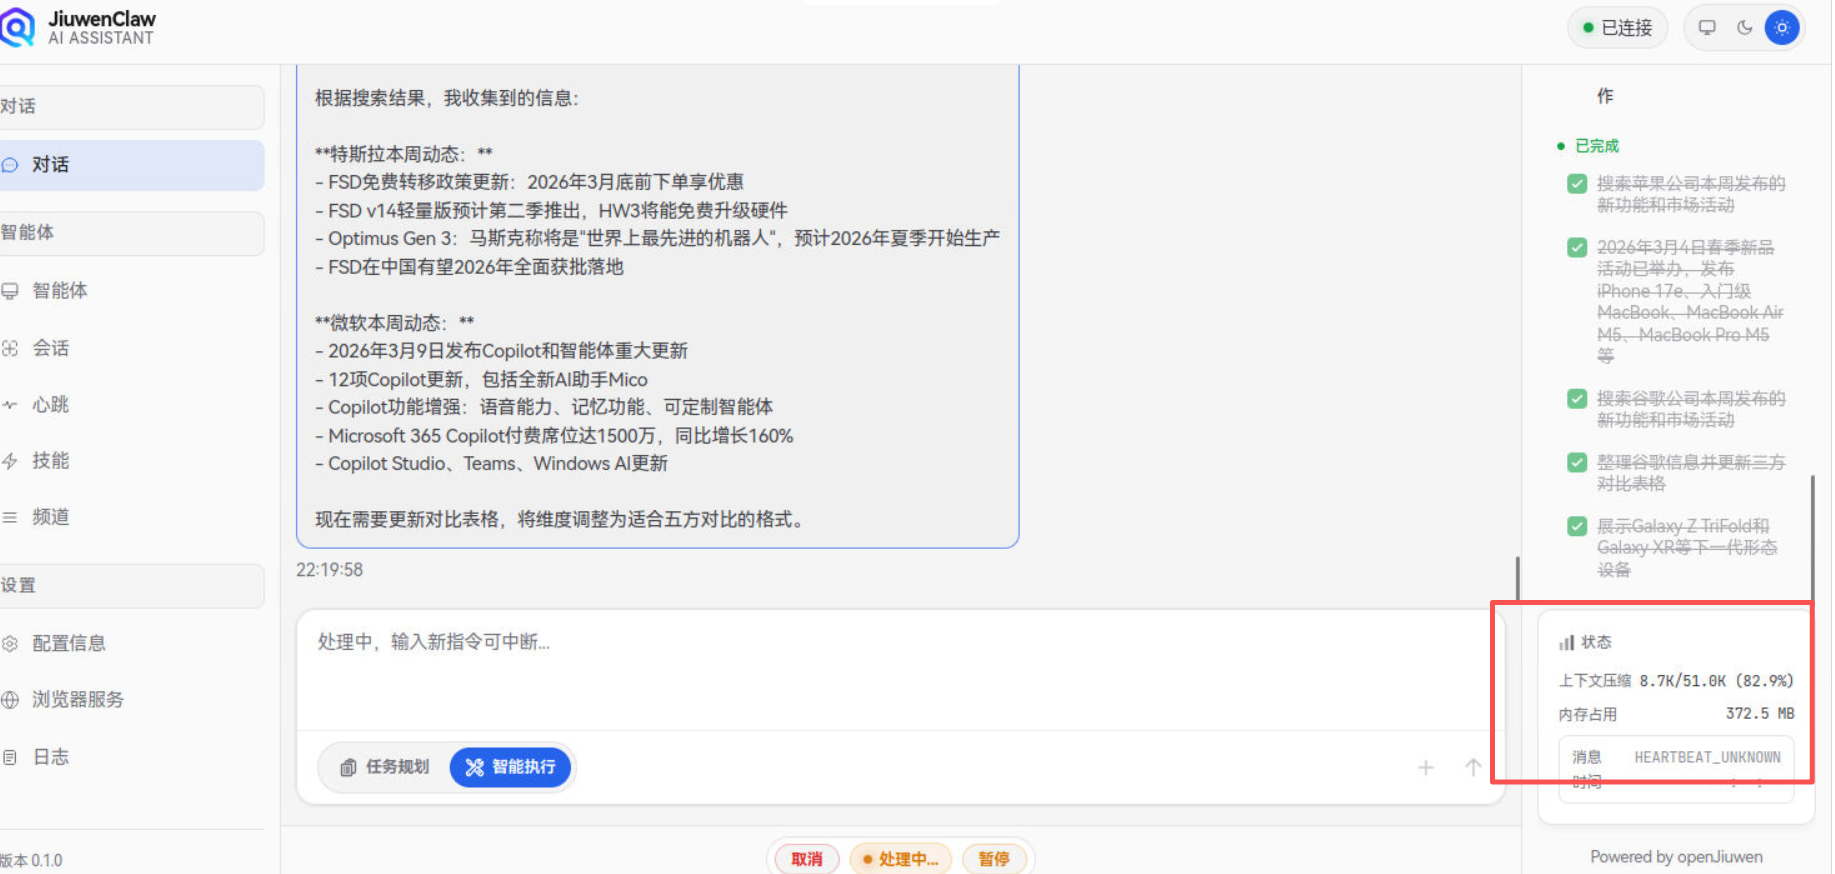Open 配置信息 configuration page
This screenshot has height=874, width=1835.
click(132, 643)
